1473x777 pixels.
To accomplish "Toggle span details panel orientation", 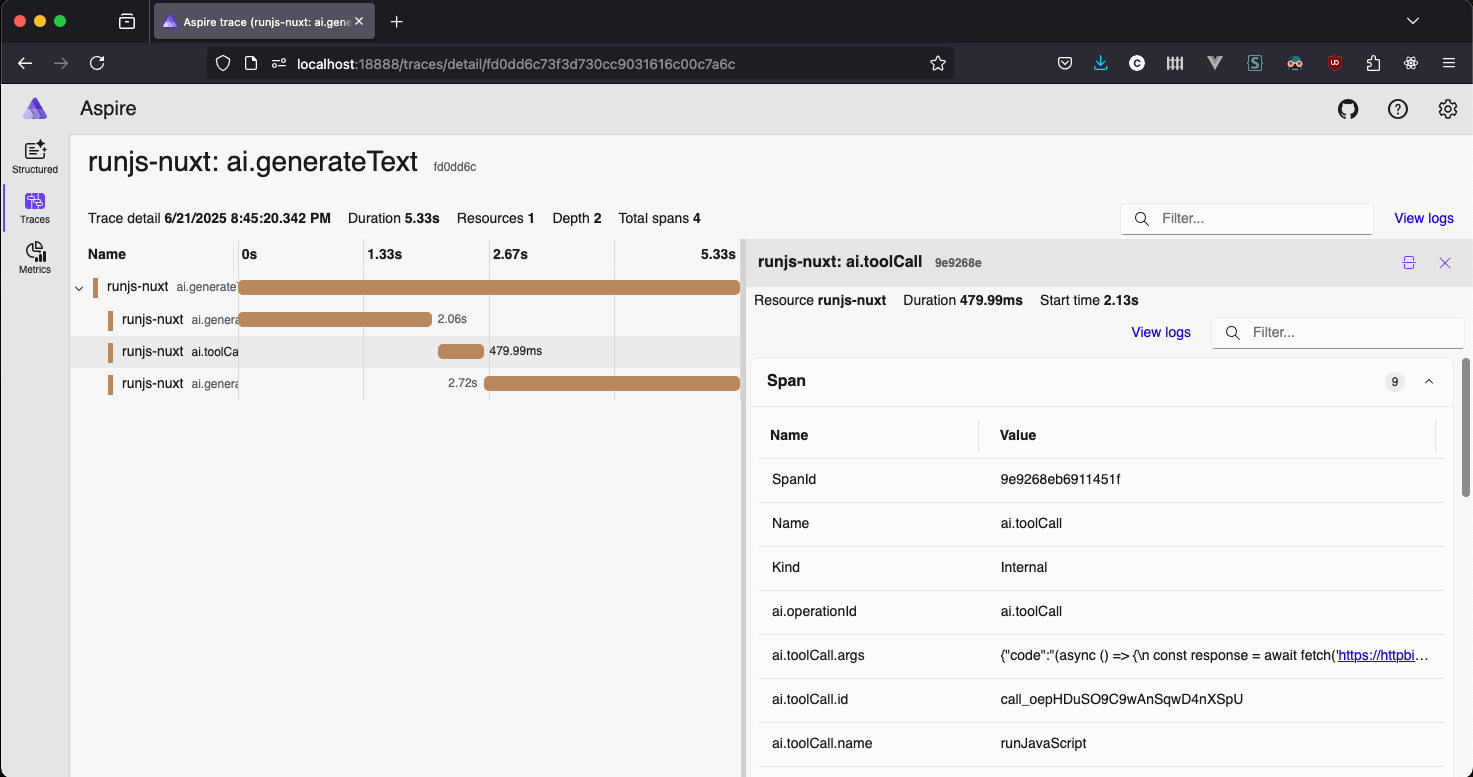I will (1408, 263).
